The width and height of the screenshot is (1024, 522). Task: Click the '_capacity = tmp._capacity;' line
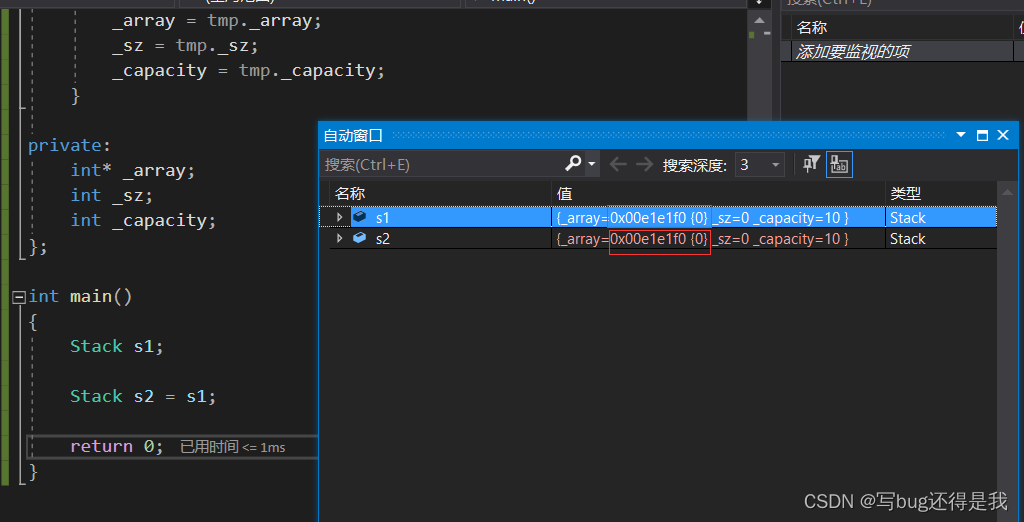(x=248, y=71)
